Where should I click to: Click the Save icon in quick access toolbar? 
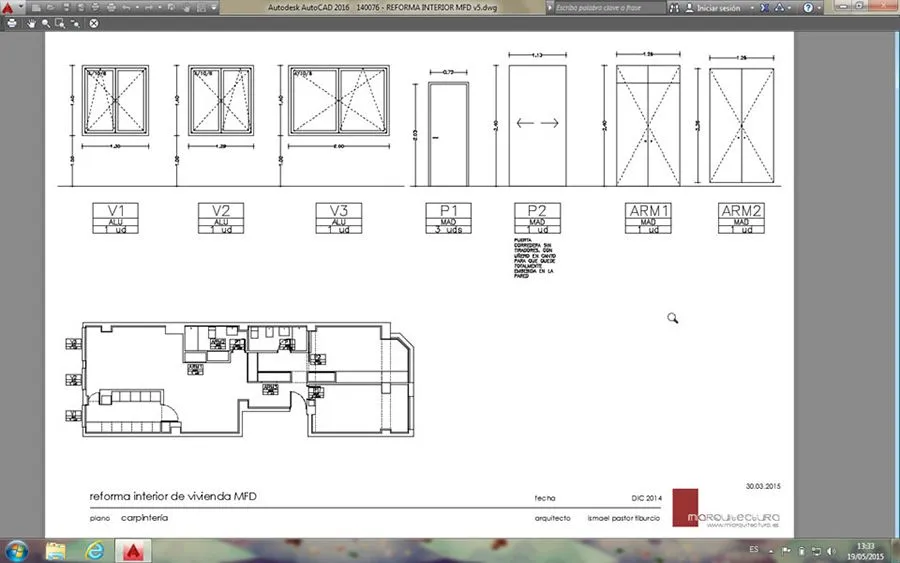point(66,7)
